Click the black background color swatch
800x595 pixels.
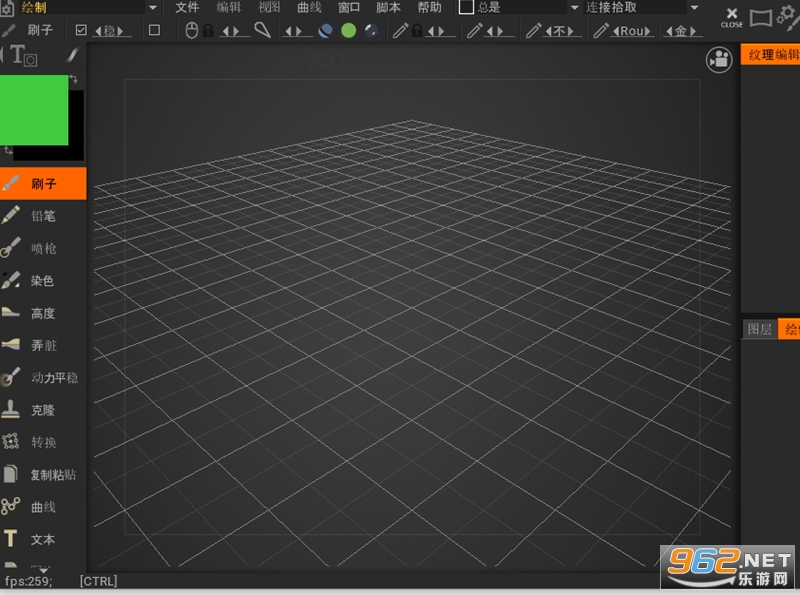coord(77,127)
